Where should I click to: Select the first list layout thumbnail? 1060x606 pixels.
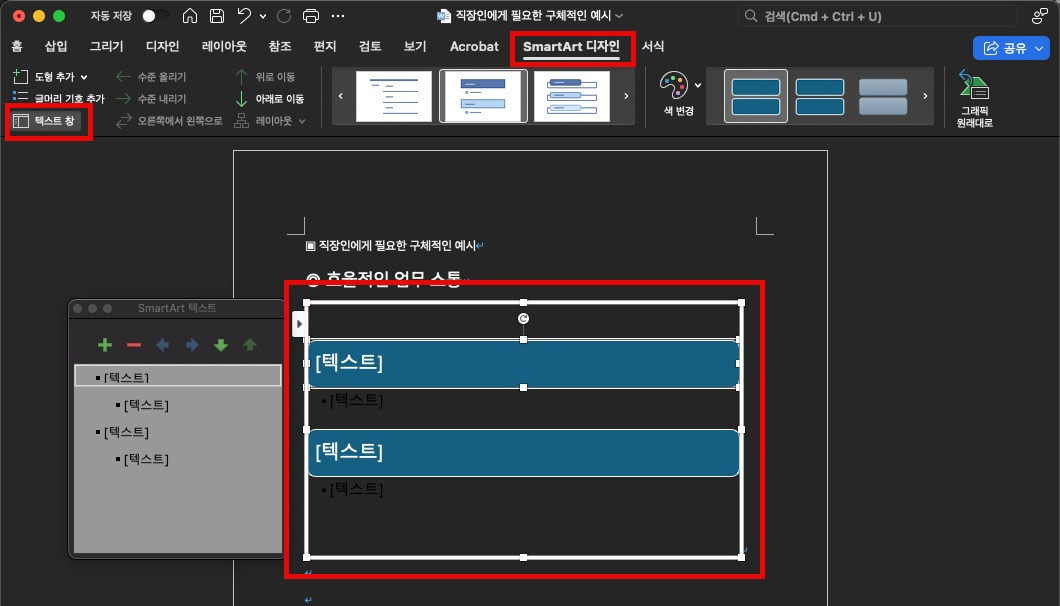(394, 96)
